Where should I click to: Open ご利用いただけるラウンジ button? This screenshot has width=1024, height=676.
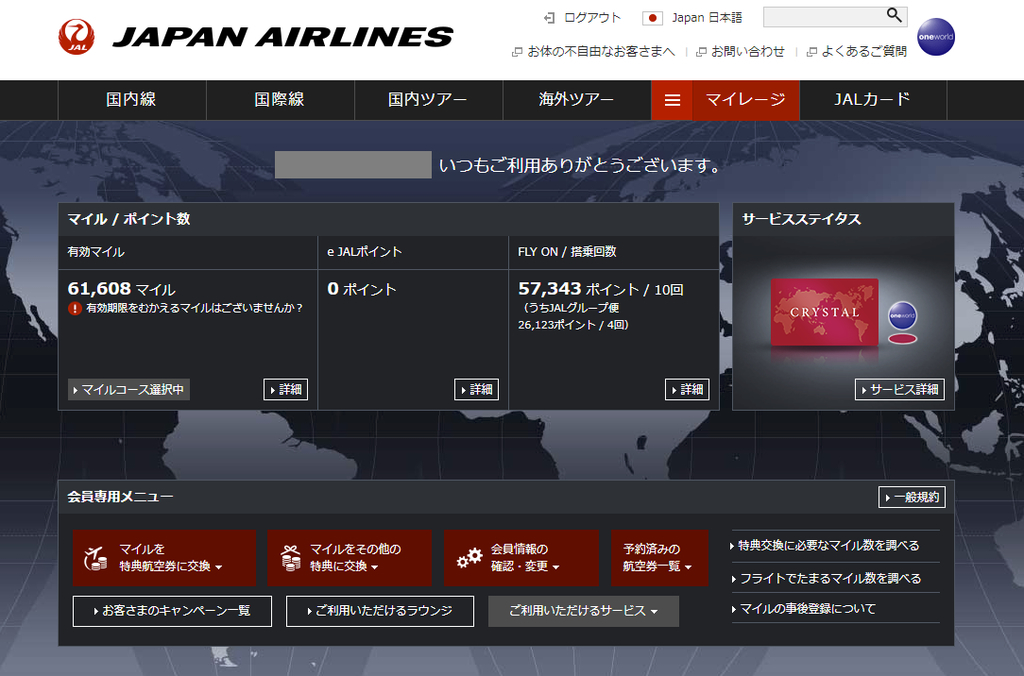tap(380, 611)
